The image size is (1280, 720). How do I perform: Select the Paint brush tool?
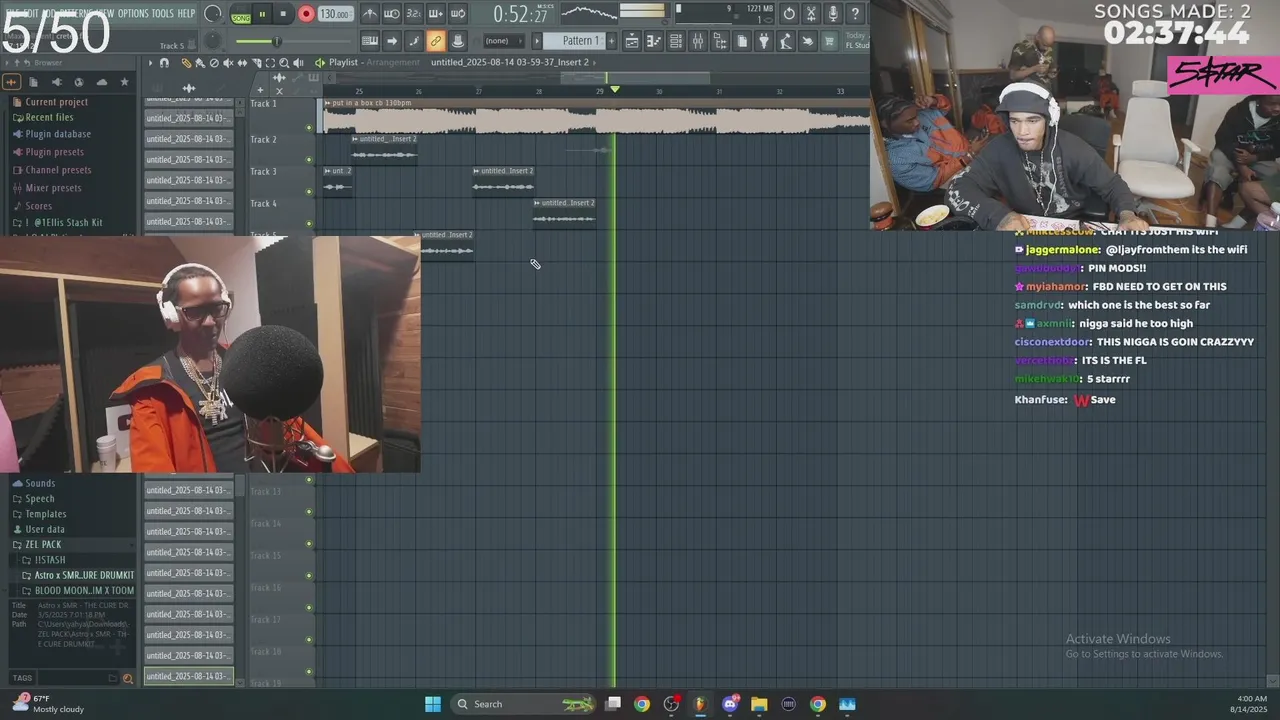[x=200, y=63]
